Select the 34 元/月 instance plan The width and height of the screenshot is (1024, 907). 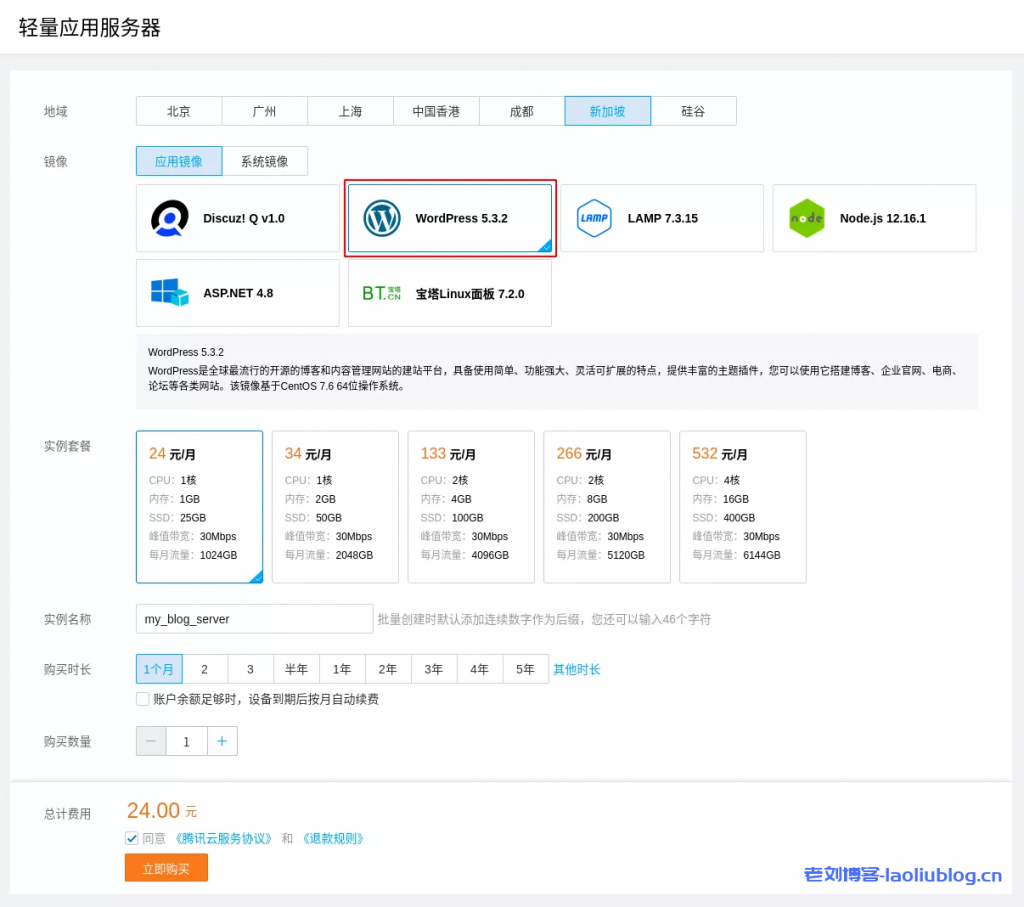click(x=335, y=507)
